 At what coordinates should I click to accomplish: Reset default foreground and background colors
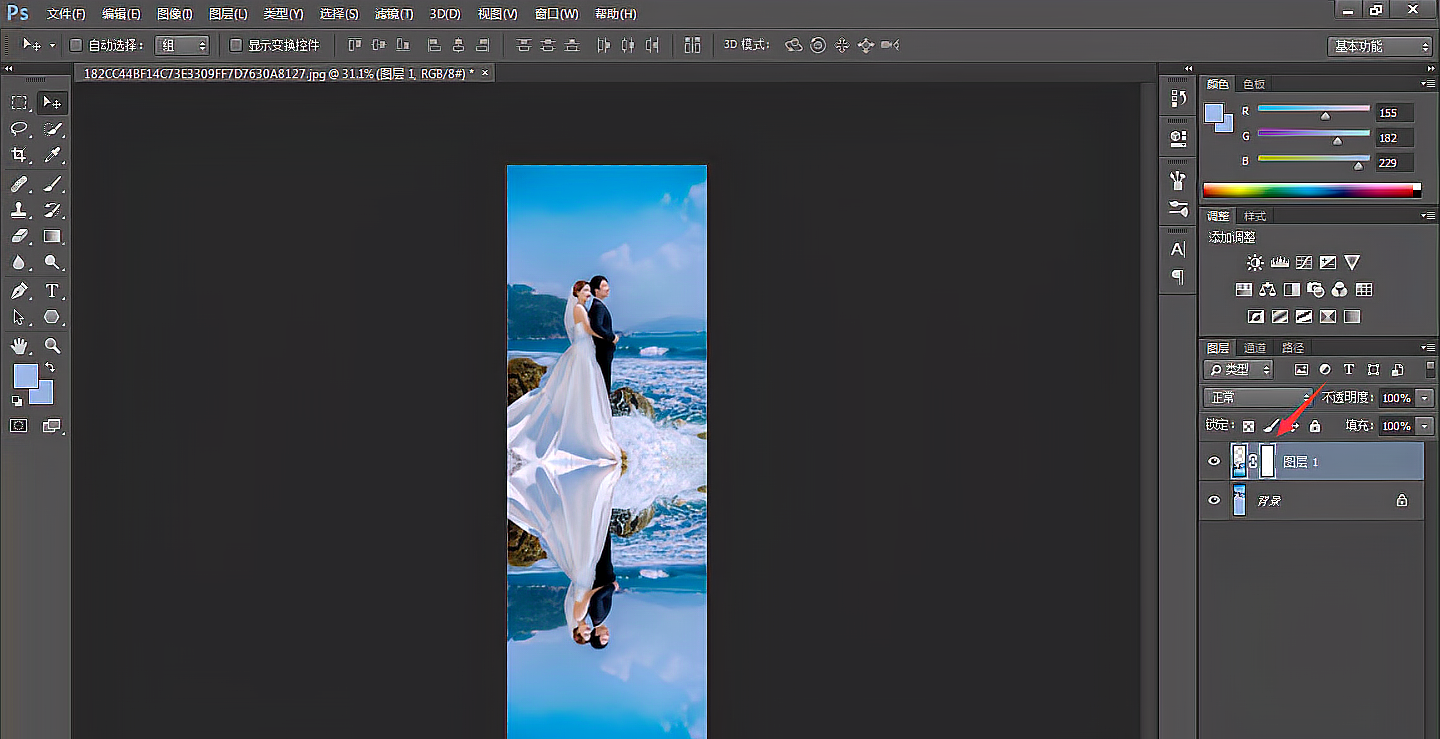click(x=17, y=401)
